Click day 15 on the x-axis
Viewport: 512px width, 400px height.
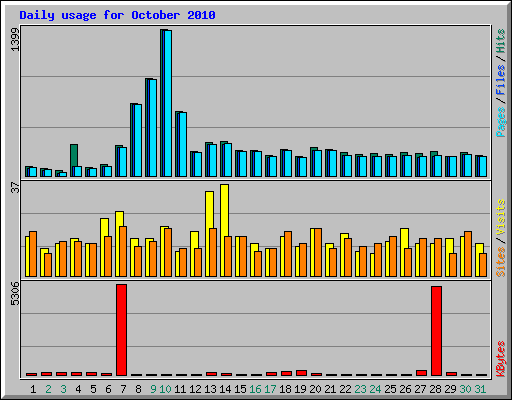coord(240,389)
